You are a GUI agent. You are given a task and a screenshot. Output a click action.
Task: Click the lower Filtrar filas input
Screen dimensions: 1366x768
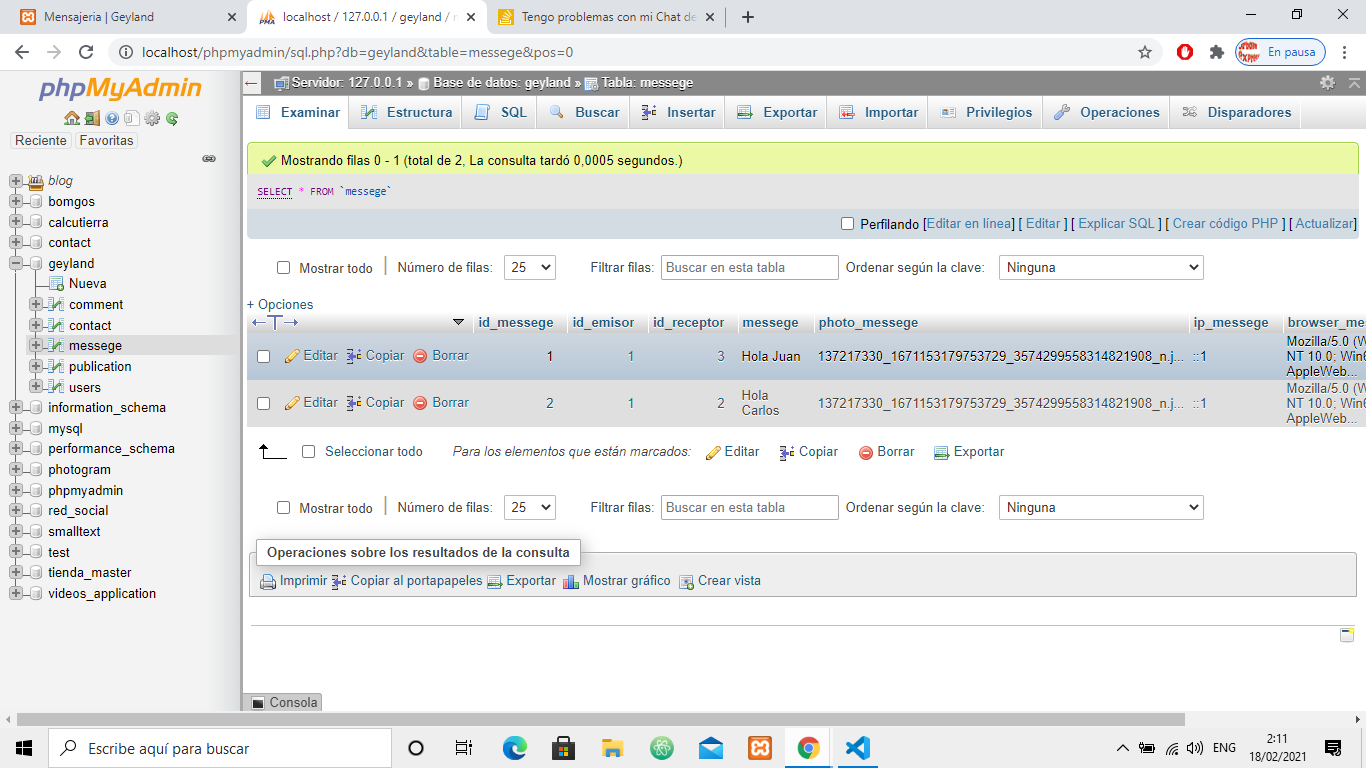point(750,508)
